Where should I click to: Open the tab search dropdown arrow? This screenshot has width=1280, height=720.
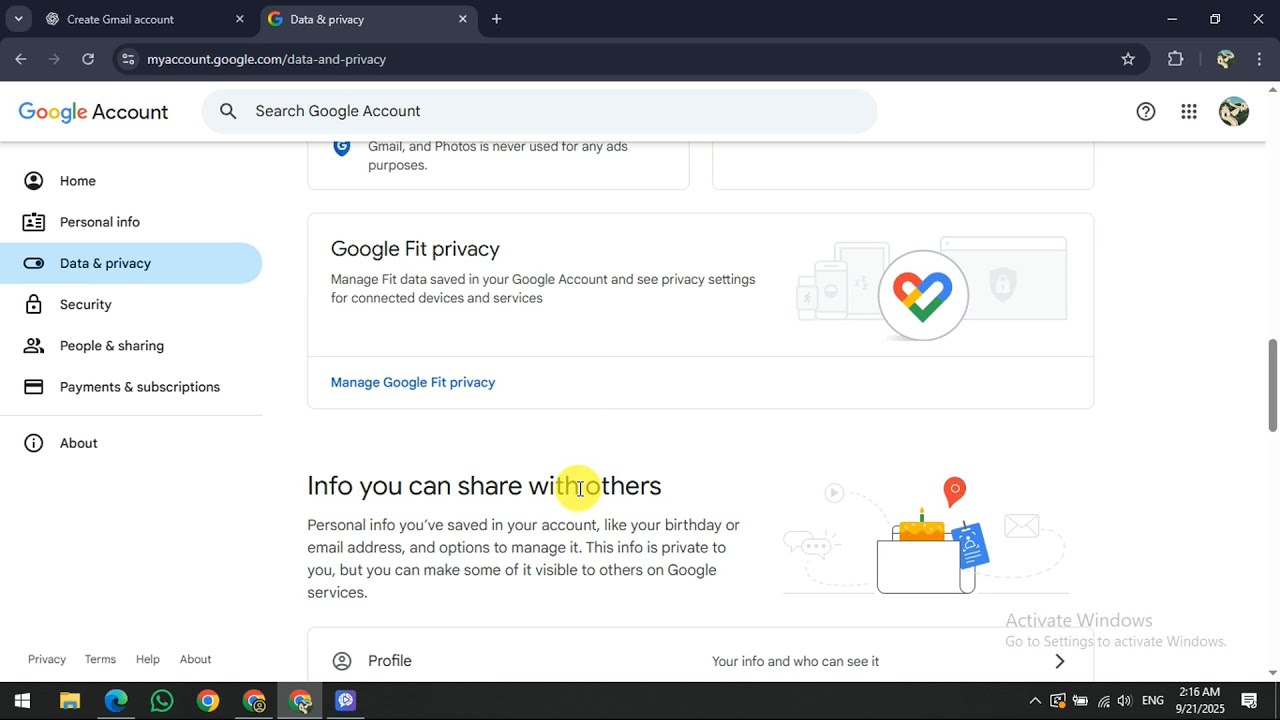tap(18, 19)
